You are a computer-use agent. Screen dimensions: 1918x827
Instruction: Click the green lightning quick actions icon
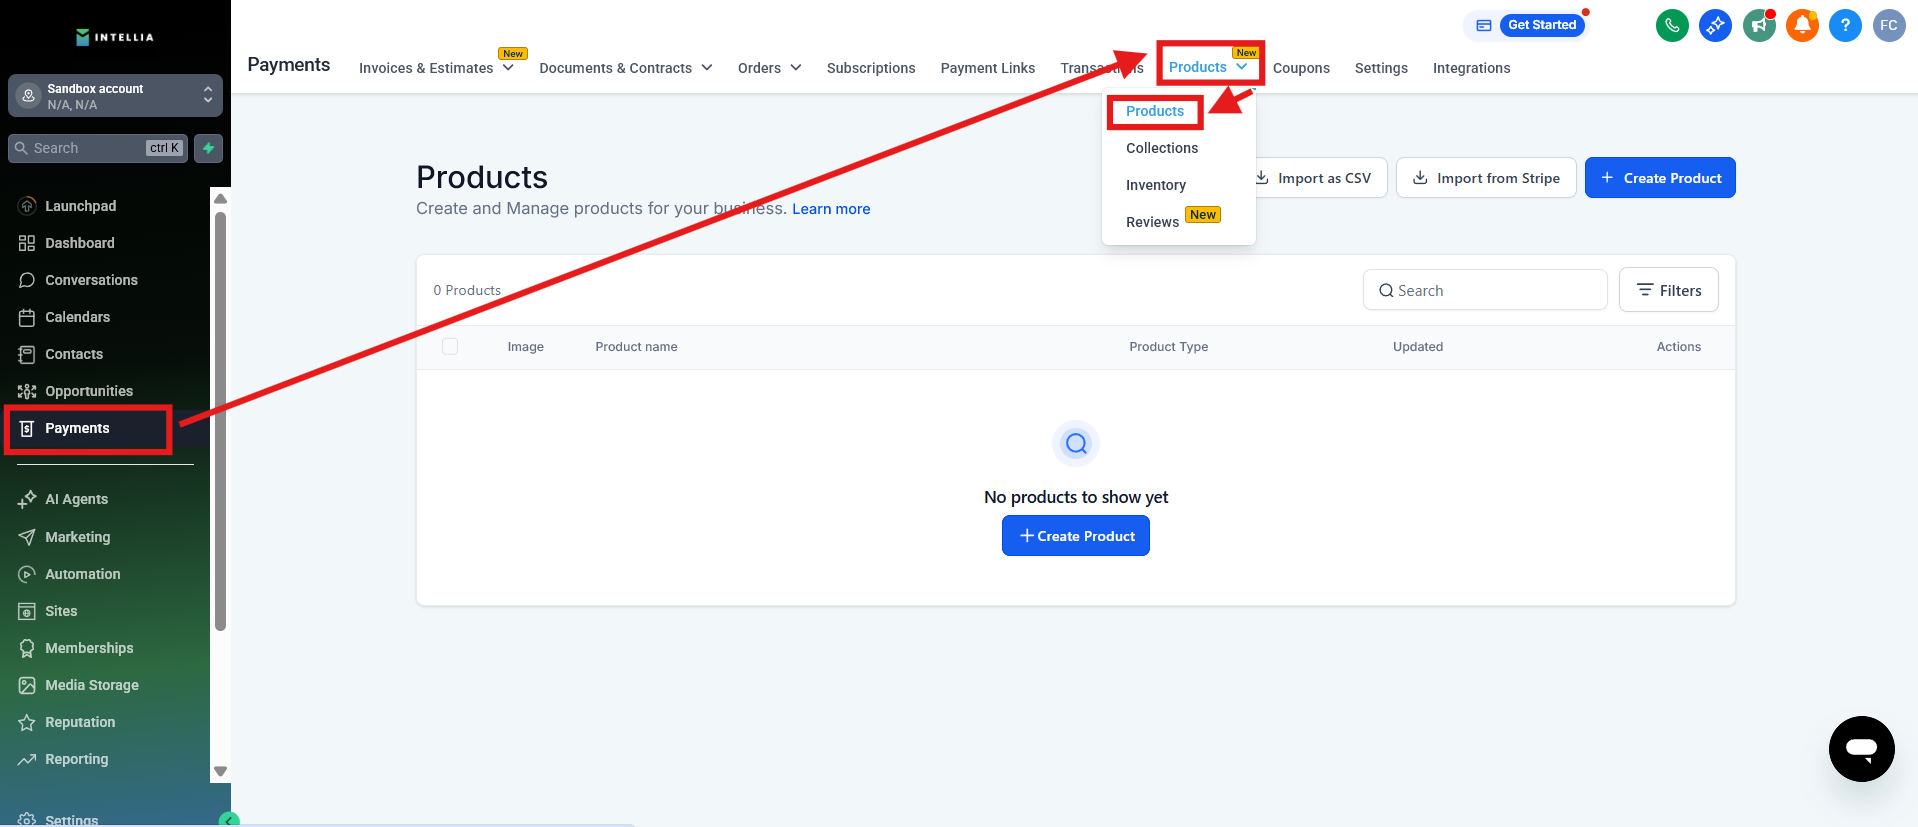[208, 148]
